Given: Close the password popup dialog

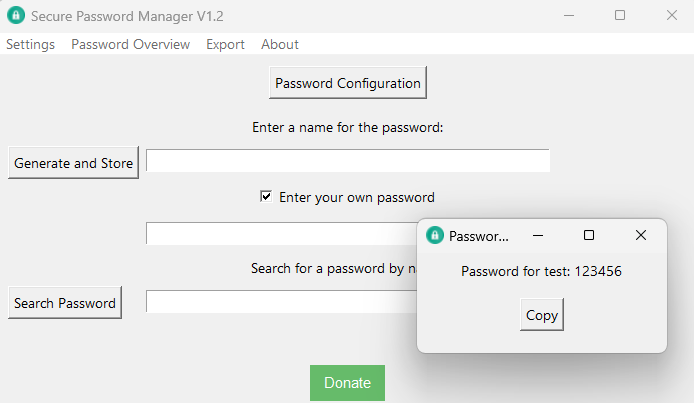Looking at the screenshot, I should 641,235.
